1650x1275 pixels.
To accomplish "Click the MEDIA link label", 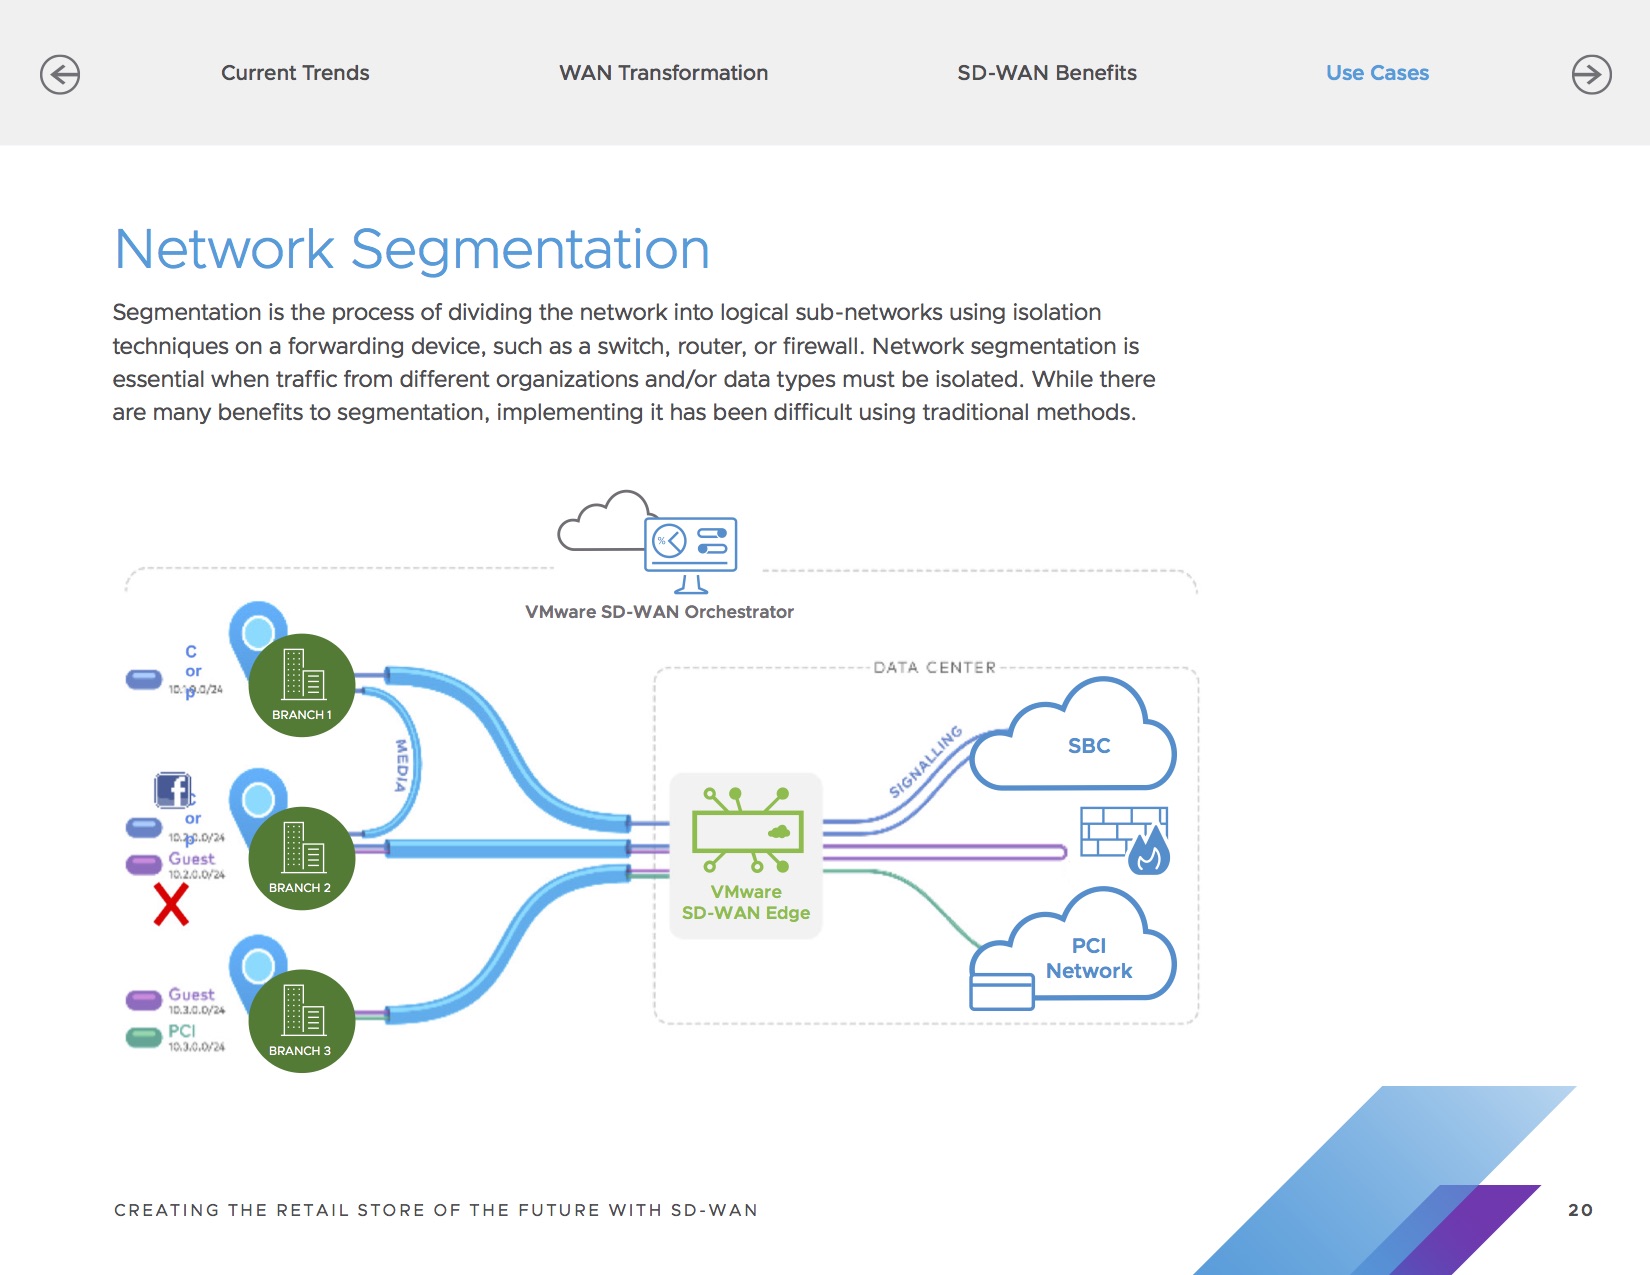I will coord(401,765).
